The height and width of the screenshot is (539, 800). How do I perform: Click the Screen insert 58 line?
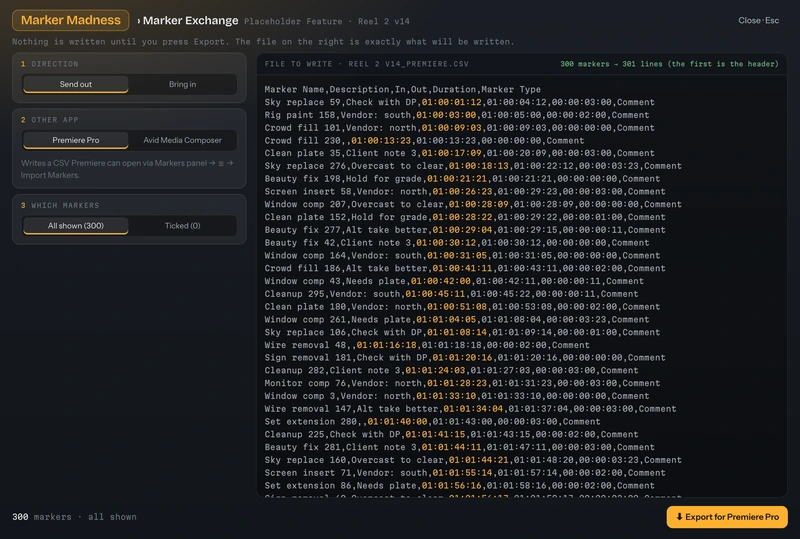465,191
